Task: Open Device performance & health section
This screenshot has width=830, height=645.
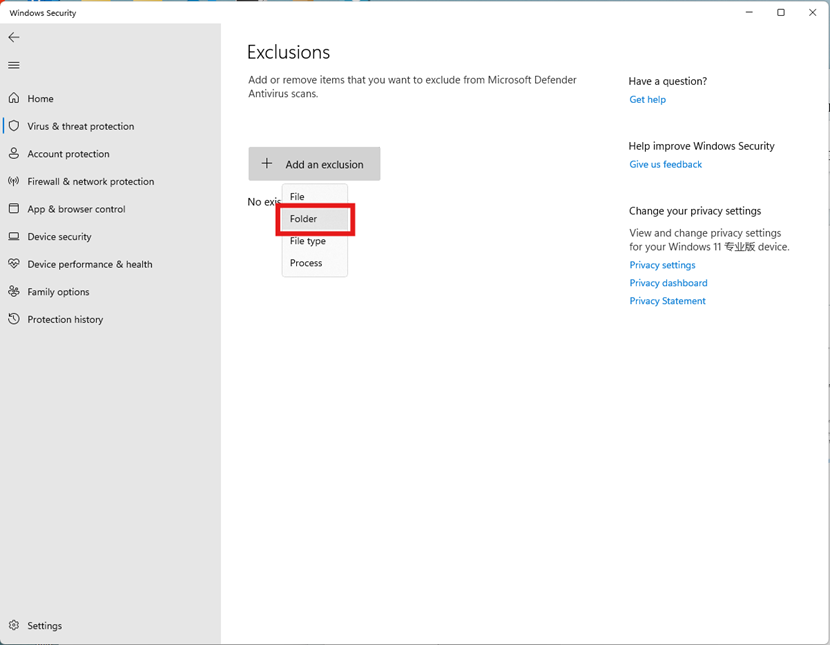Action: (110, 264)
